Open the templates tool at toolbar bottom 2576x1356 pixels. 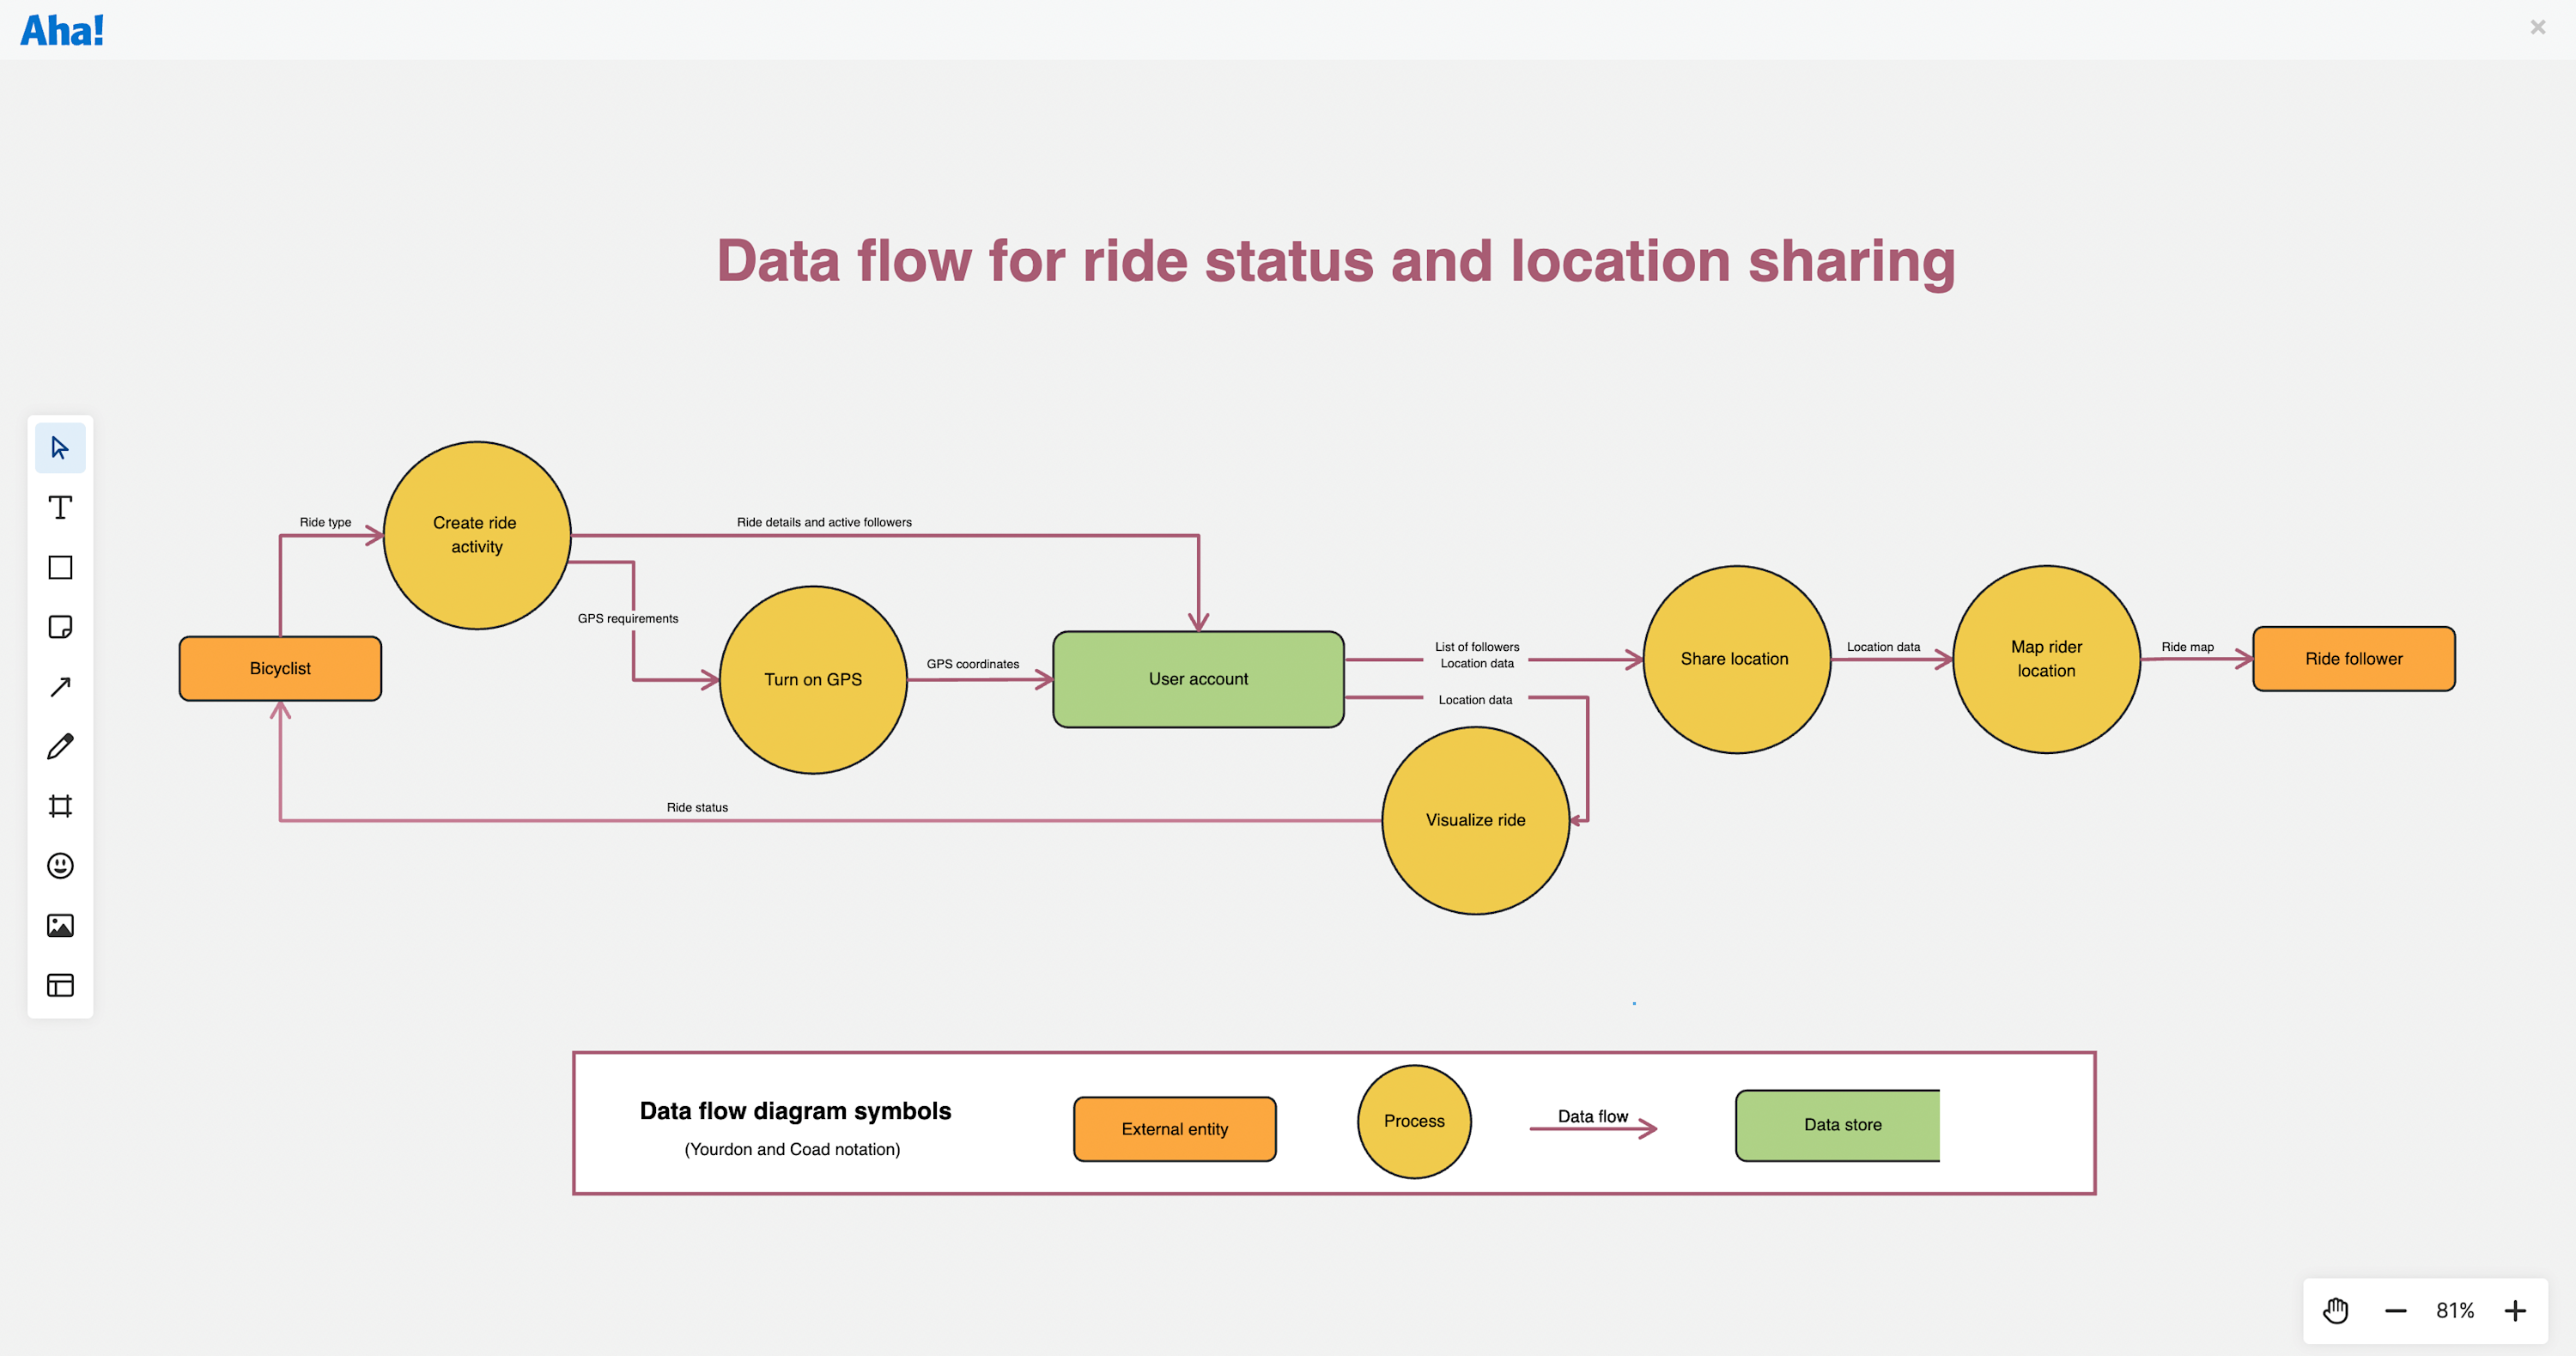pos(60,985)
